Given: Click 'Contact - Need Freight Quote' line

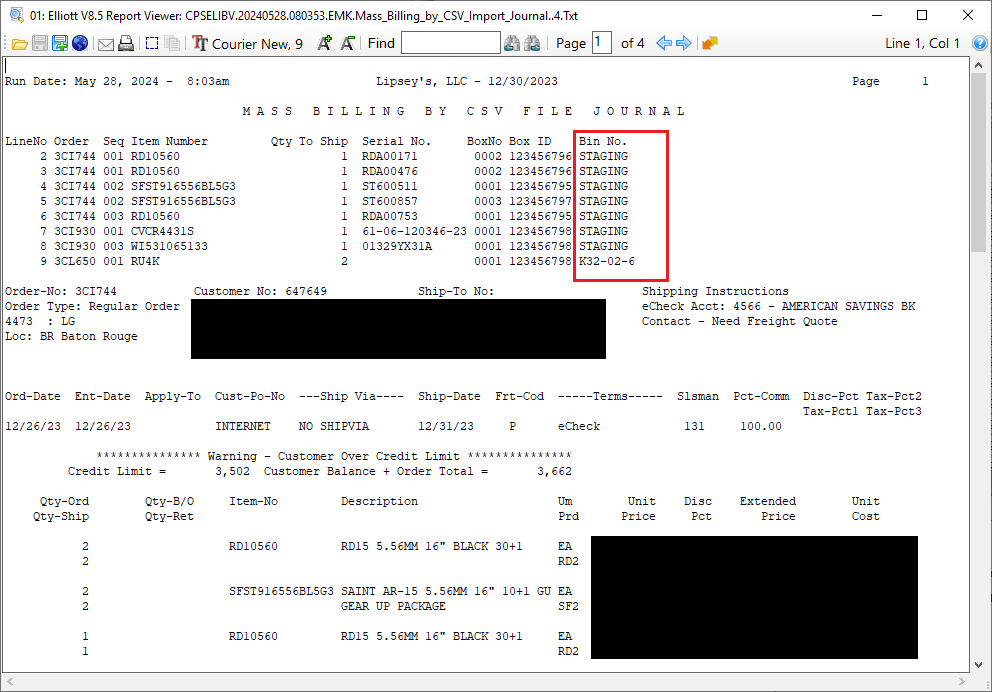Looking at the screenshot, I should 740,321.
